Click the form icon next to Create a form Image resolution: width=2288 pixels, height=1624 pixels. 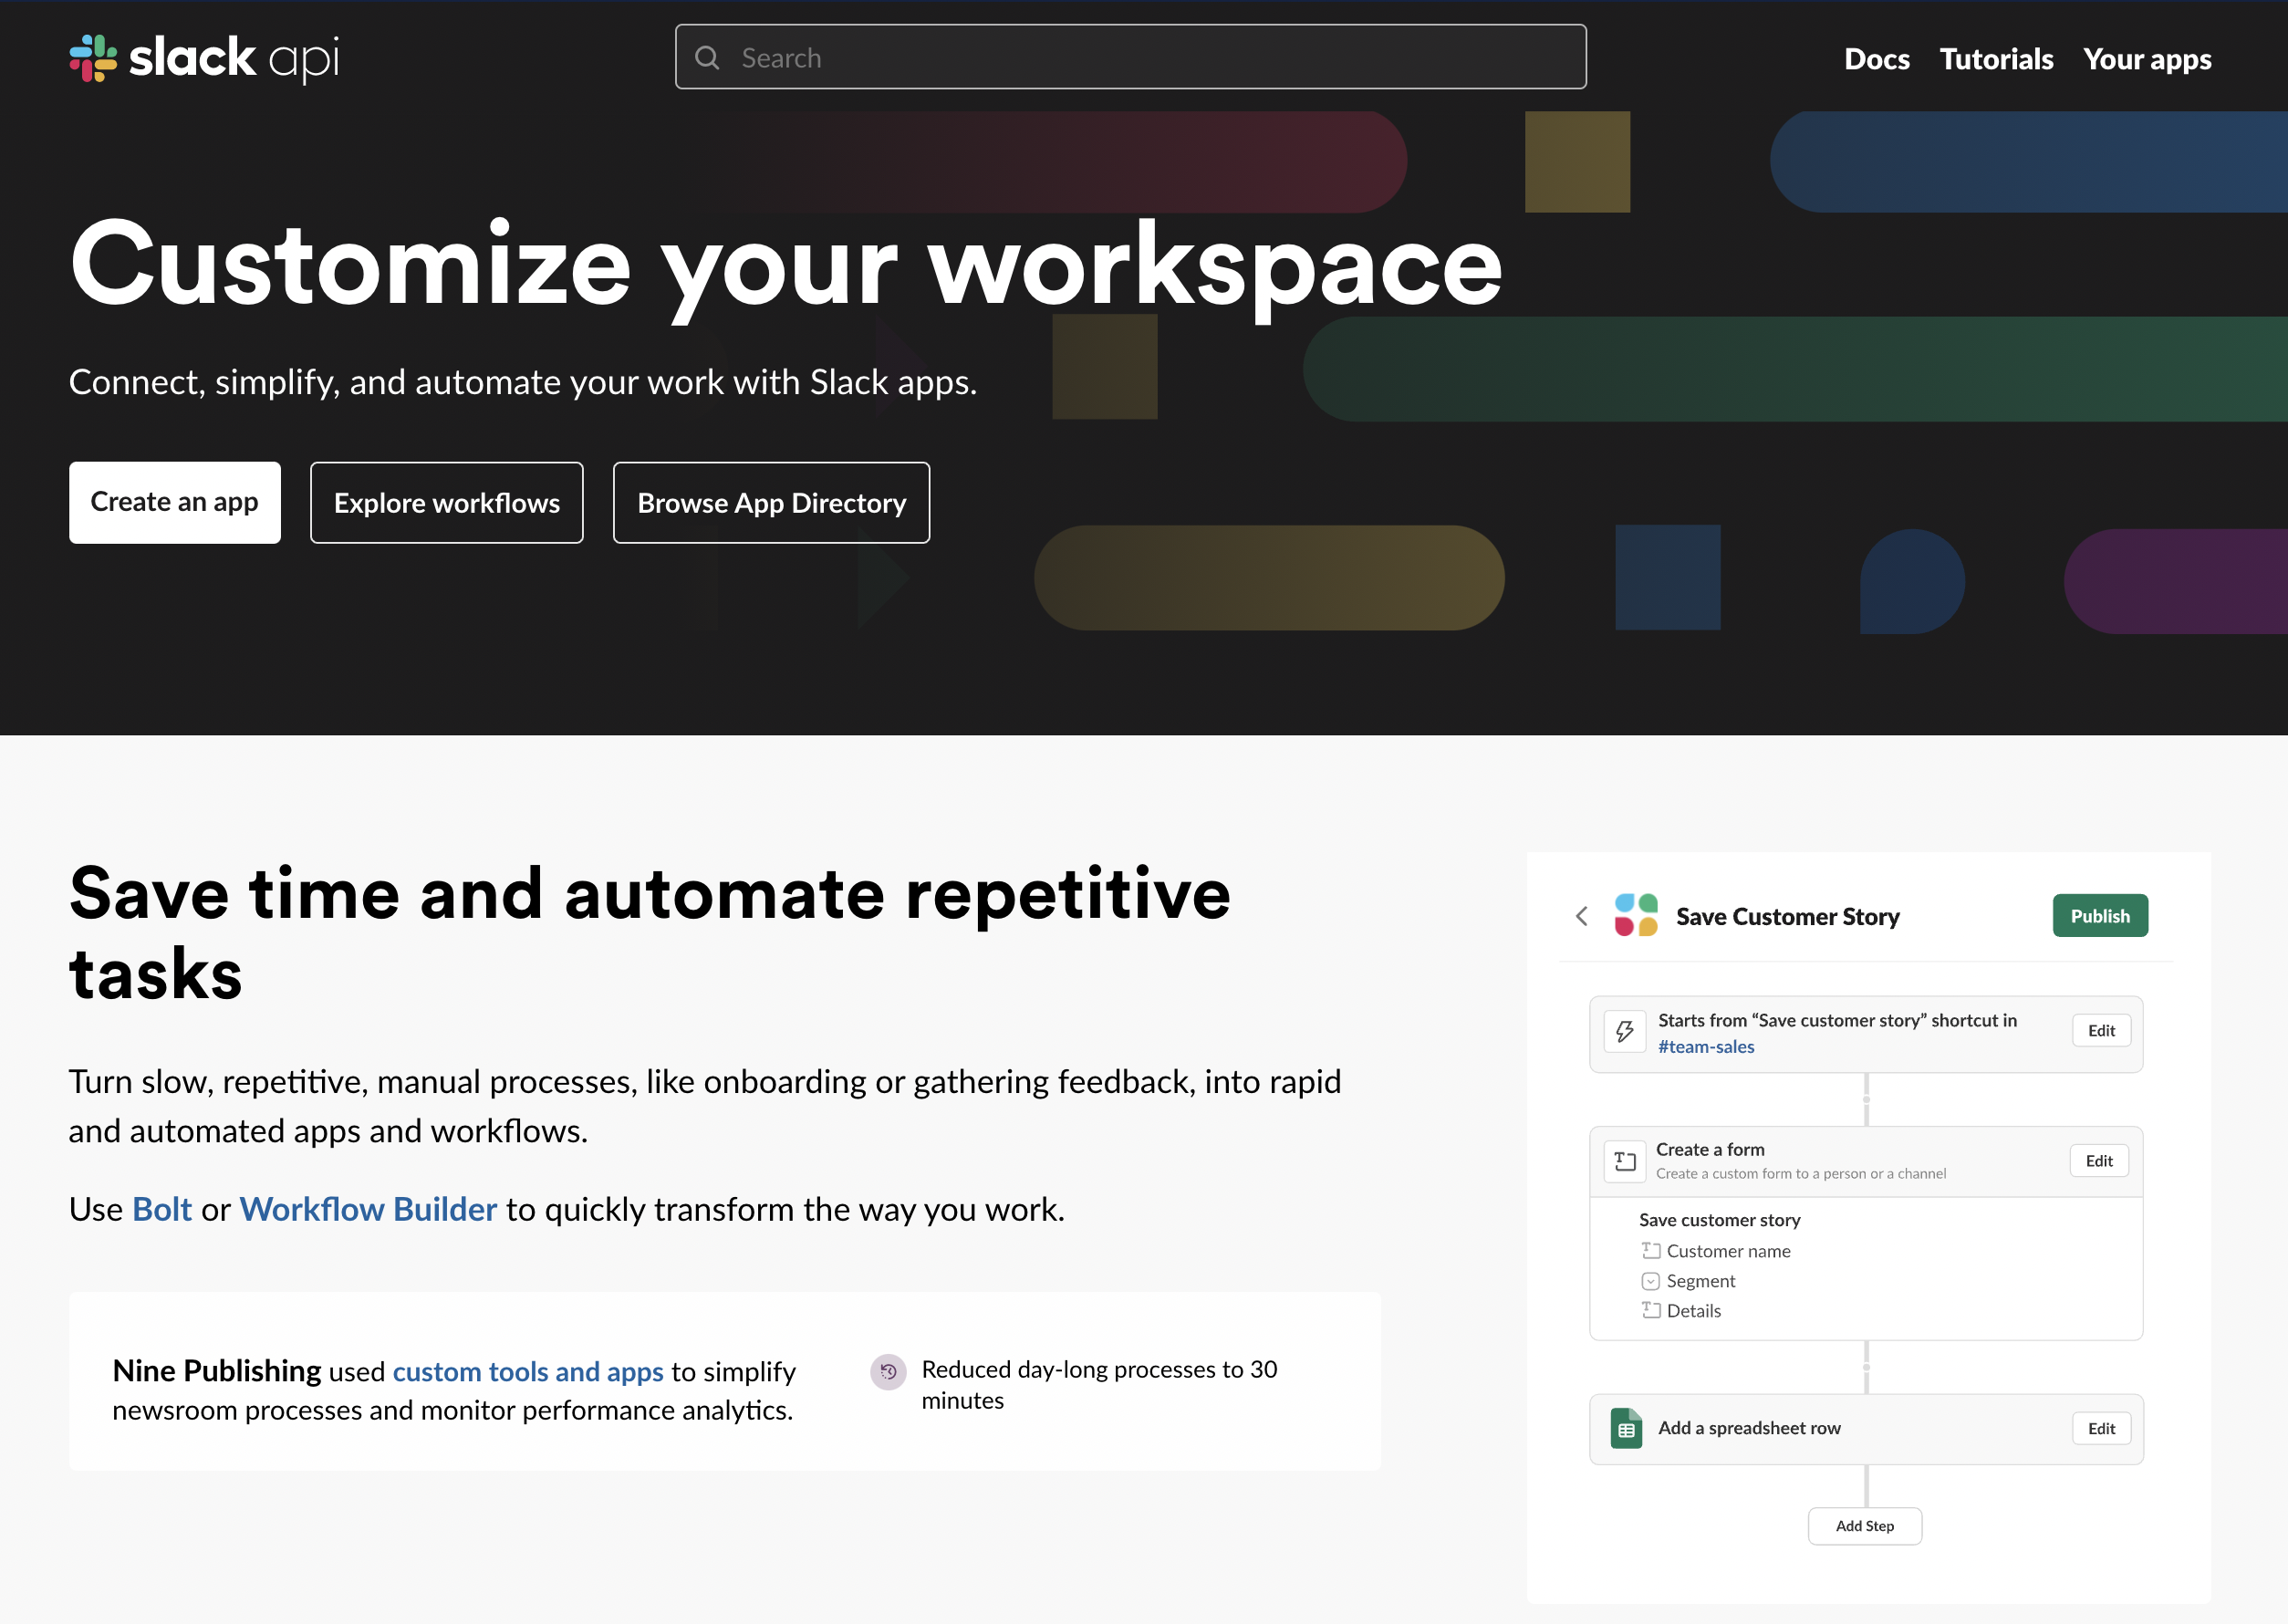point(1625,1161)
